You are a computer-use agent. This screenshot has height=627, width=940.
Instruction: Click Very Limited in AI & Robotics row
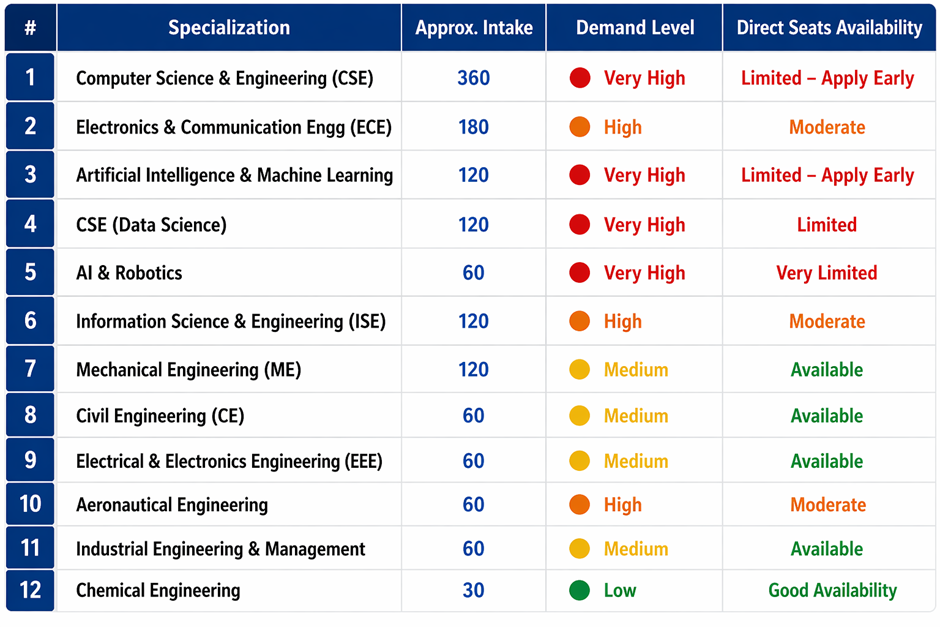click(826, 273)
